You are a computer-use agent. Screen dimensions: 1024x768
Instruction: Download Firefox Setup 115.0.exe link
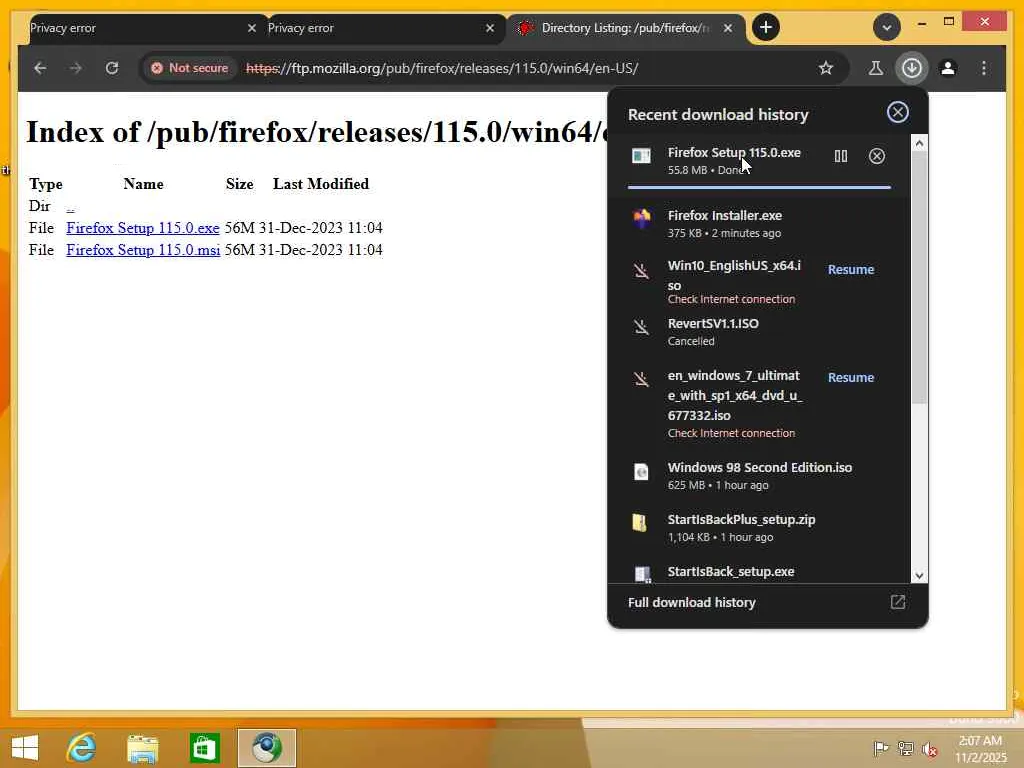click(142, 228)
